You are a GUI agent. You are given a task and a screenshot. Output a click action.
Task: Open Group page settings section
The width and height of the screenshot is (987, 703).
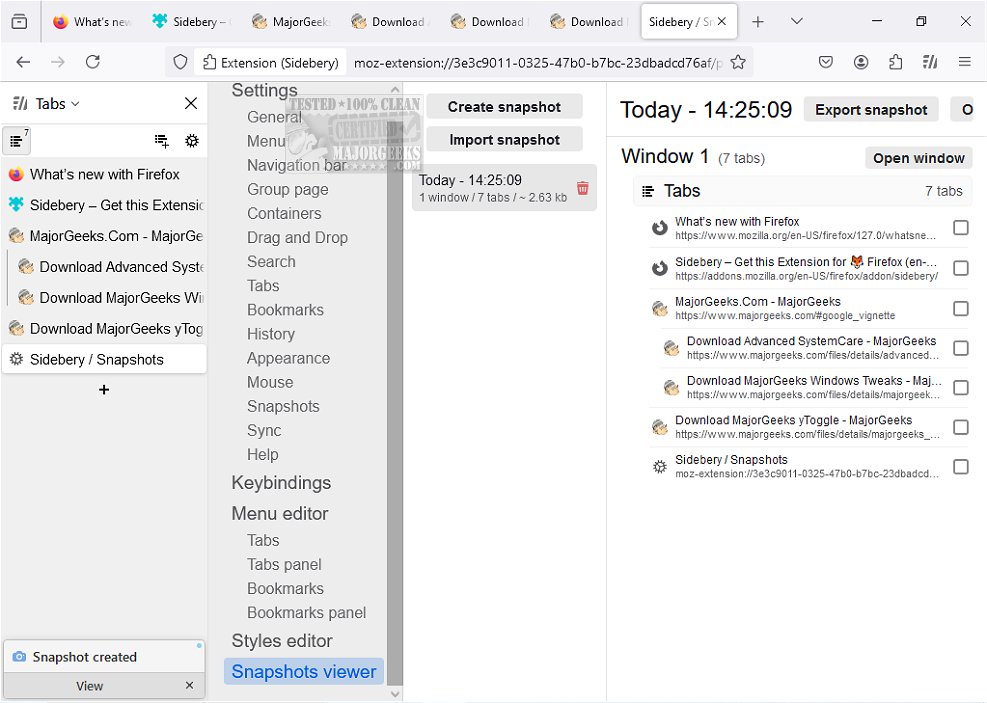(288, 189)
